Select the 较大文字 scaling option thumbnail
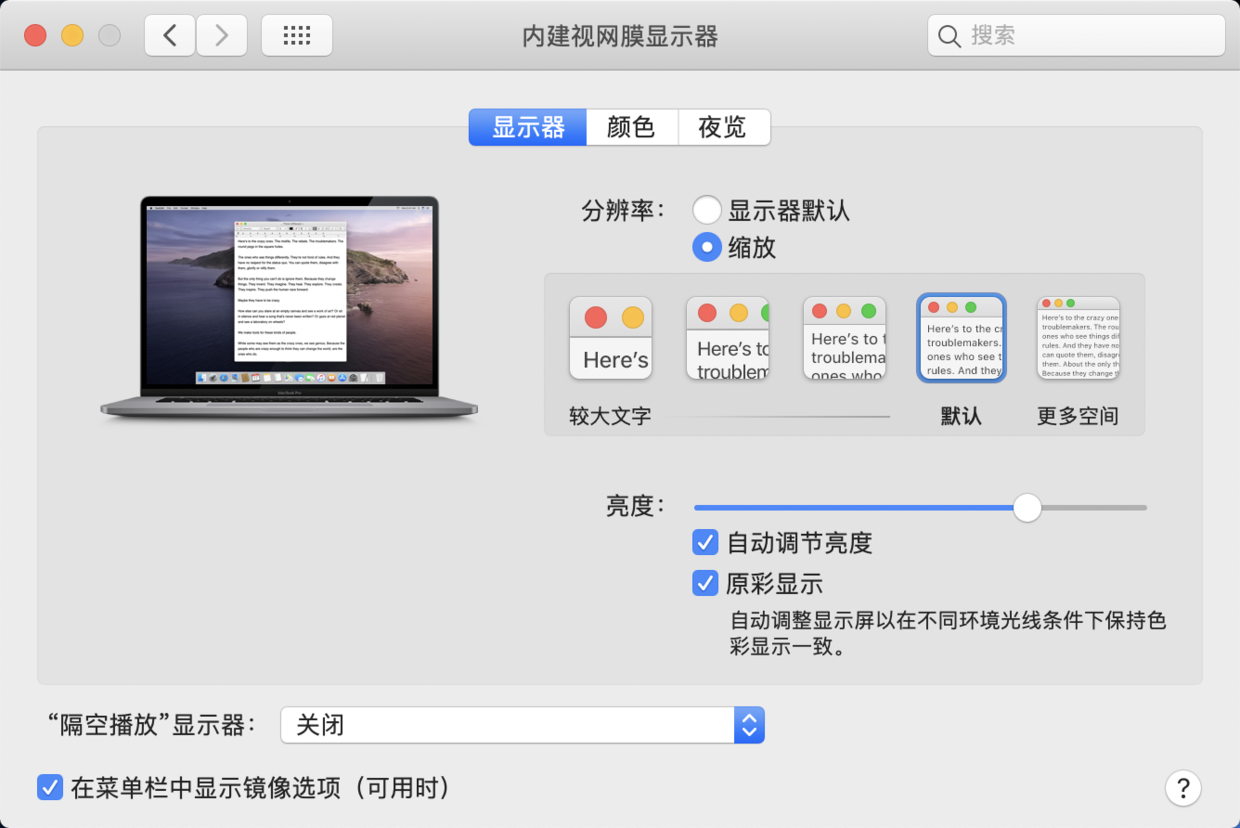 tap(610, 337)
